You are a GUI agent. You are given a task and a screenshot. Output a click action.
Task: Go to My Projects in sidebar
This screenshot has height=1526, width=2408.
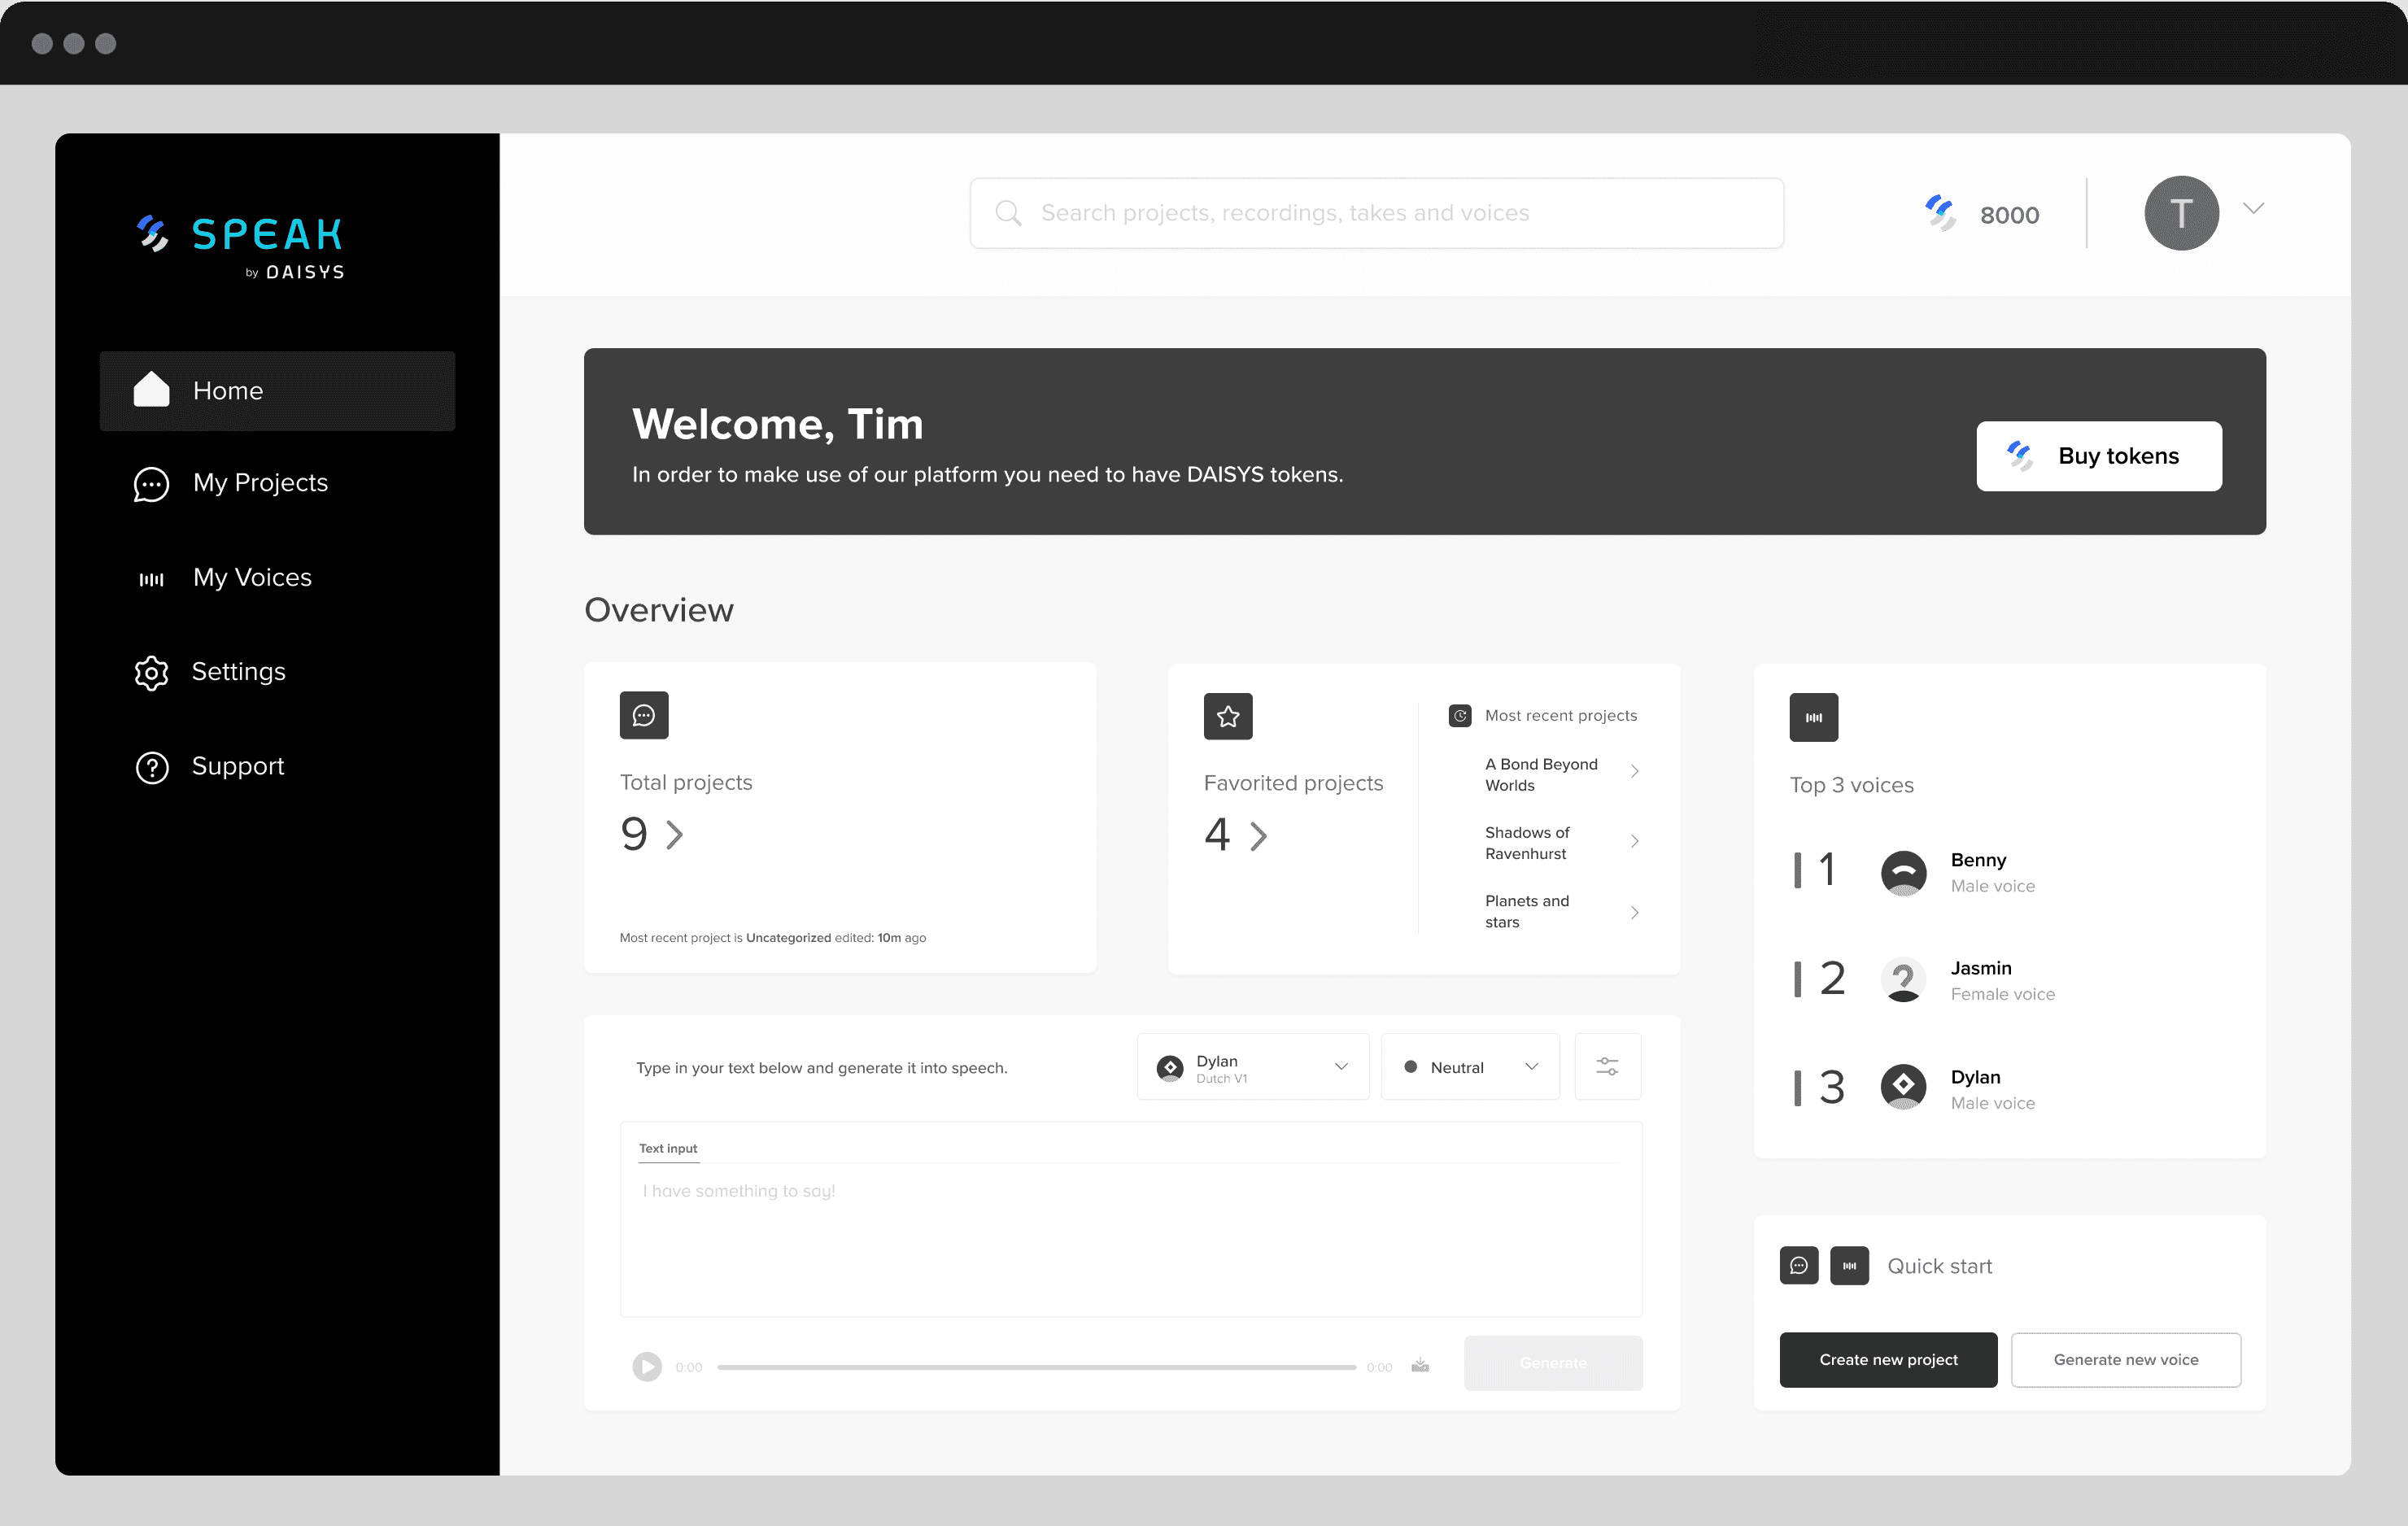(x=260, y=483)
